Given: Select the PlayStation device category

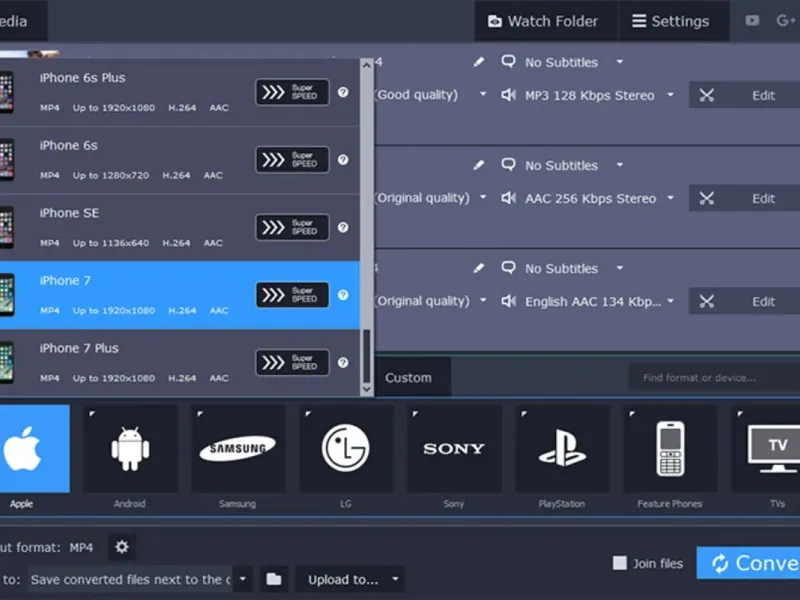Looking at the screenshot, I should pyautogui.click(x=562, y=448).
